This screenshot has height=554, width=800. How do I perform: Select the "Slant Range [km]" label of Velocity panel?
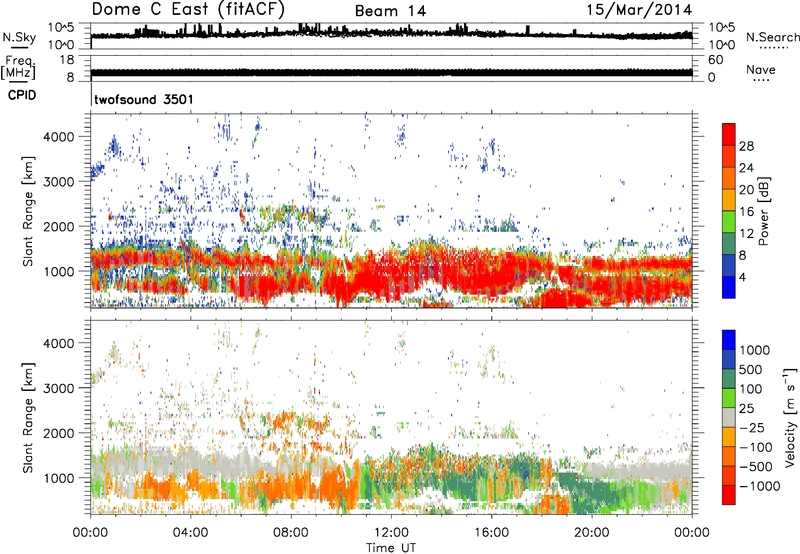pyautogui.click(x=28, y=418)
